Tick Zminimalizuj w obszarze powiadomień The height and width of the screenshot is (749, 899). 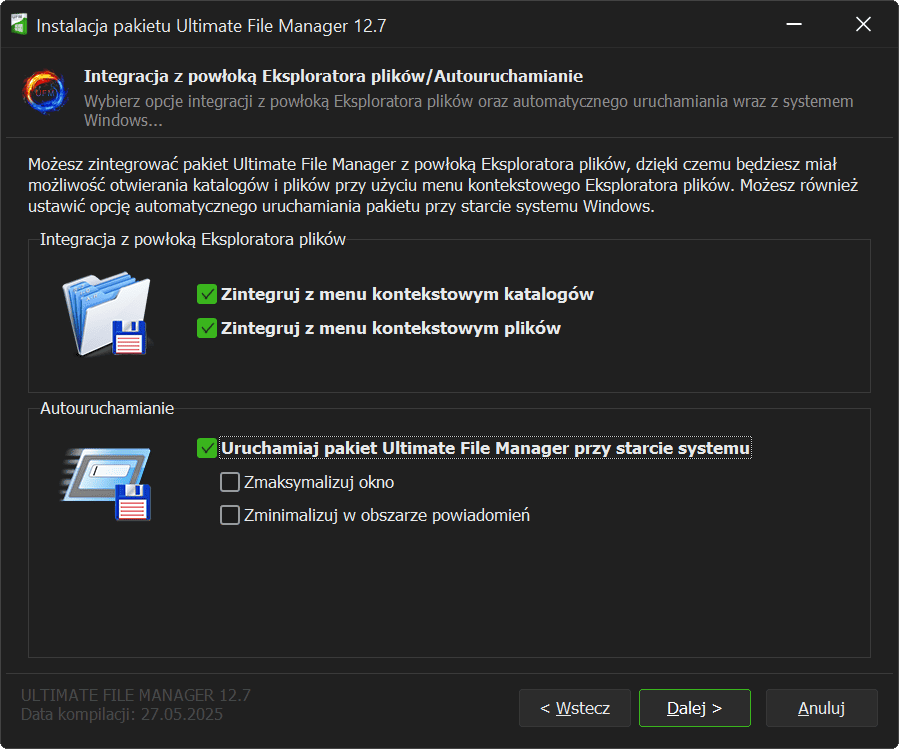229,516
